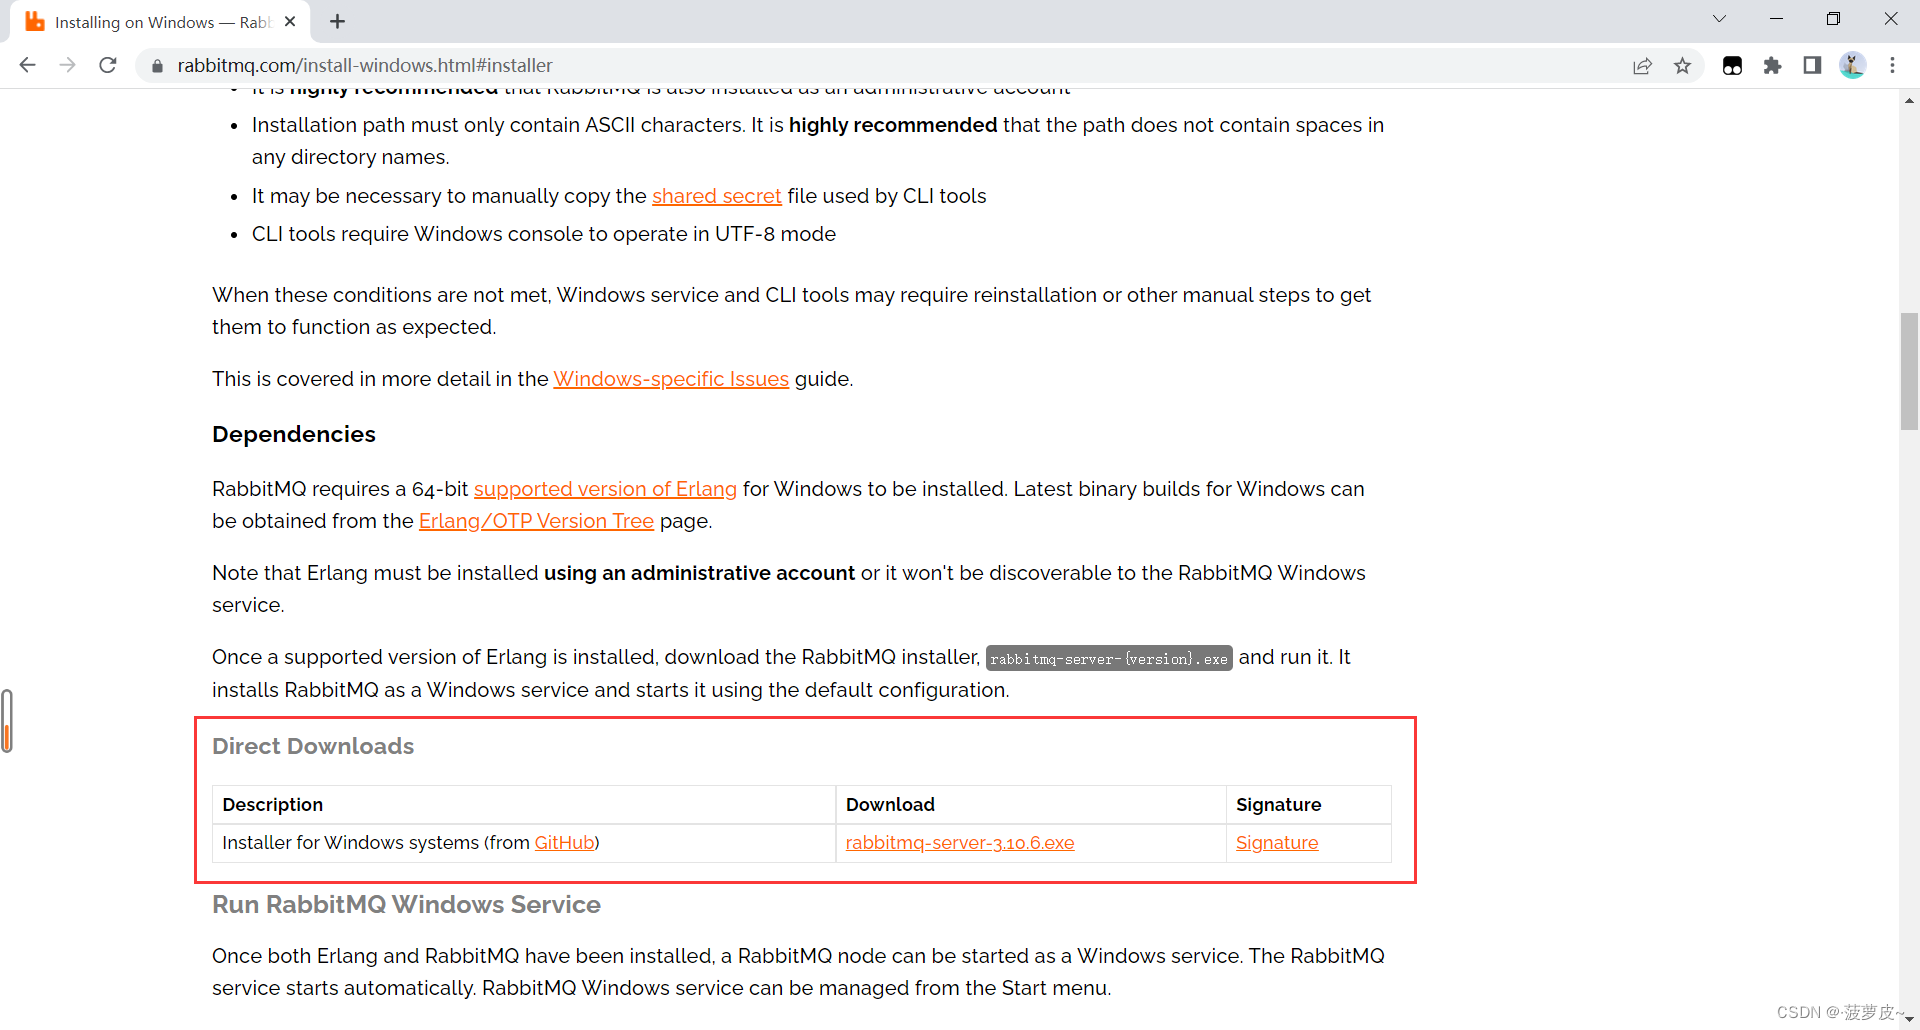Expand the tab search dropdown

tap(1719, 19)
